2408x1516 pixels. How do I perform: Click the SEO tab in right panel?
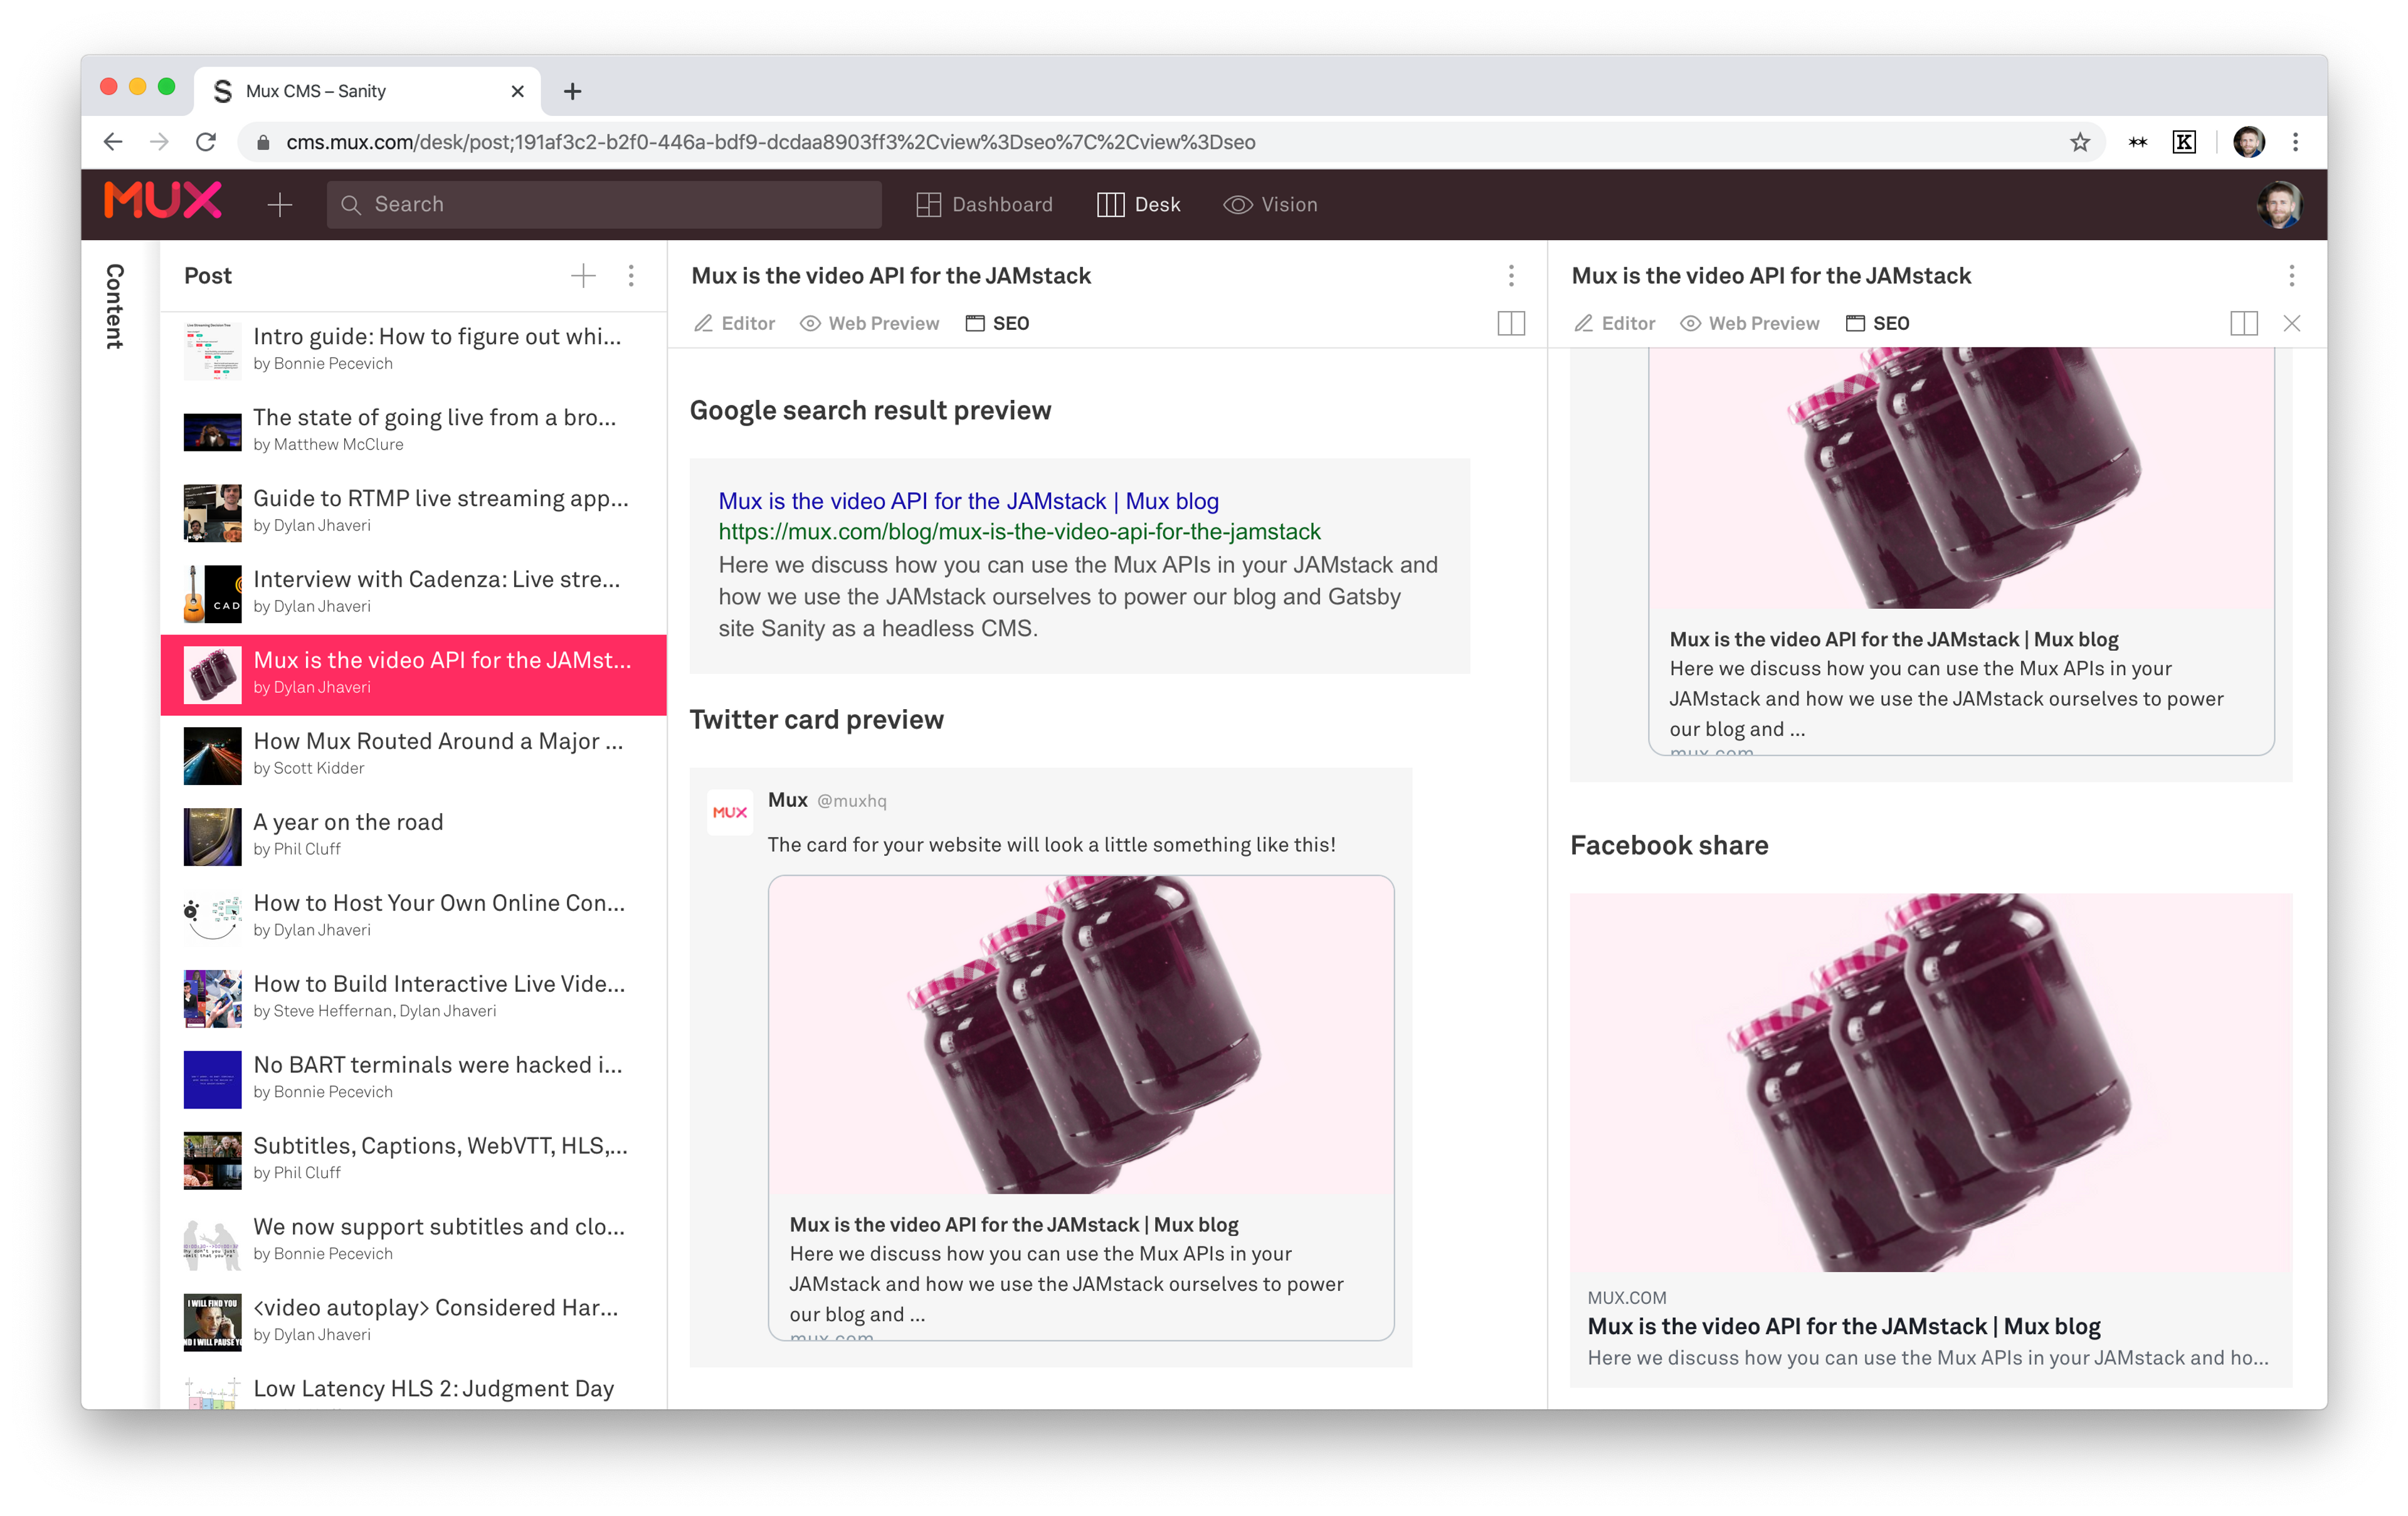(1891, 323)
